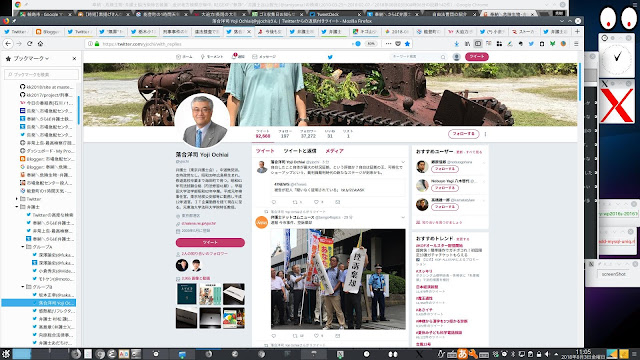This screenshot has width=640, height=360.
Task: Click the screenShot window label
Action: 613,274
